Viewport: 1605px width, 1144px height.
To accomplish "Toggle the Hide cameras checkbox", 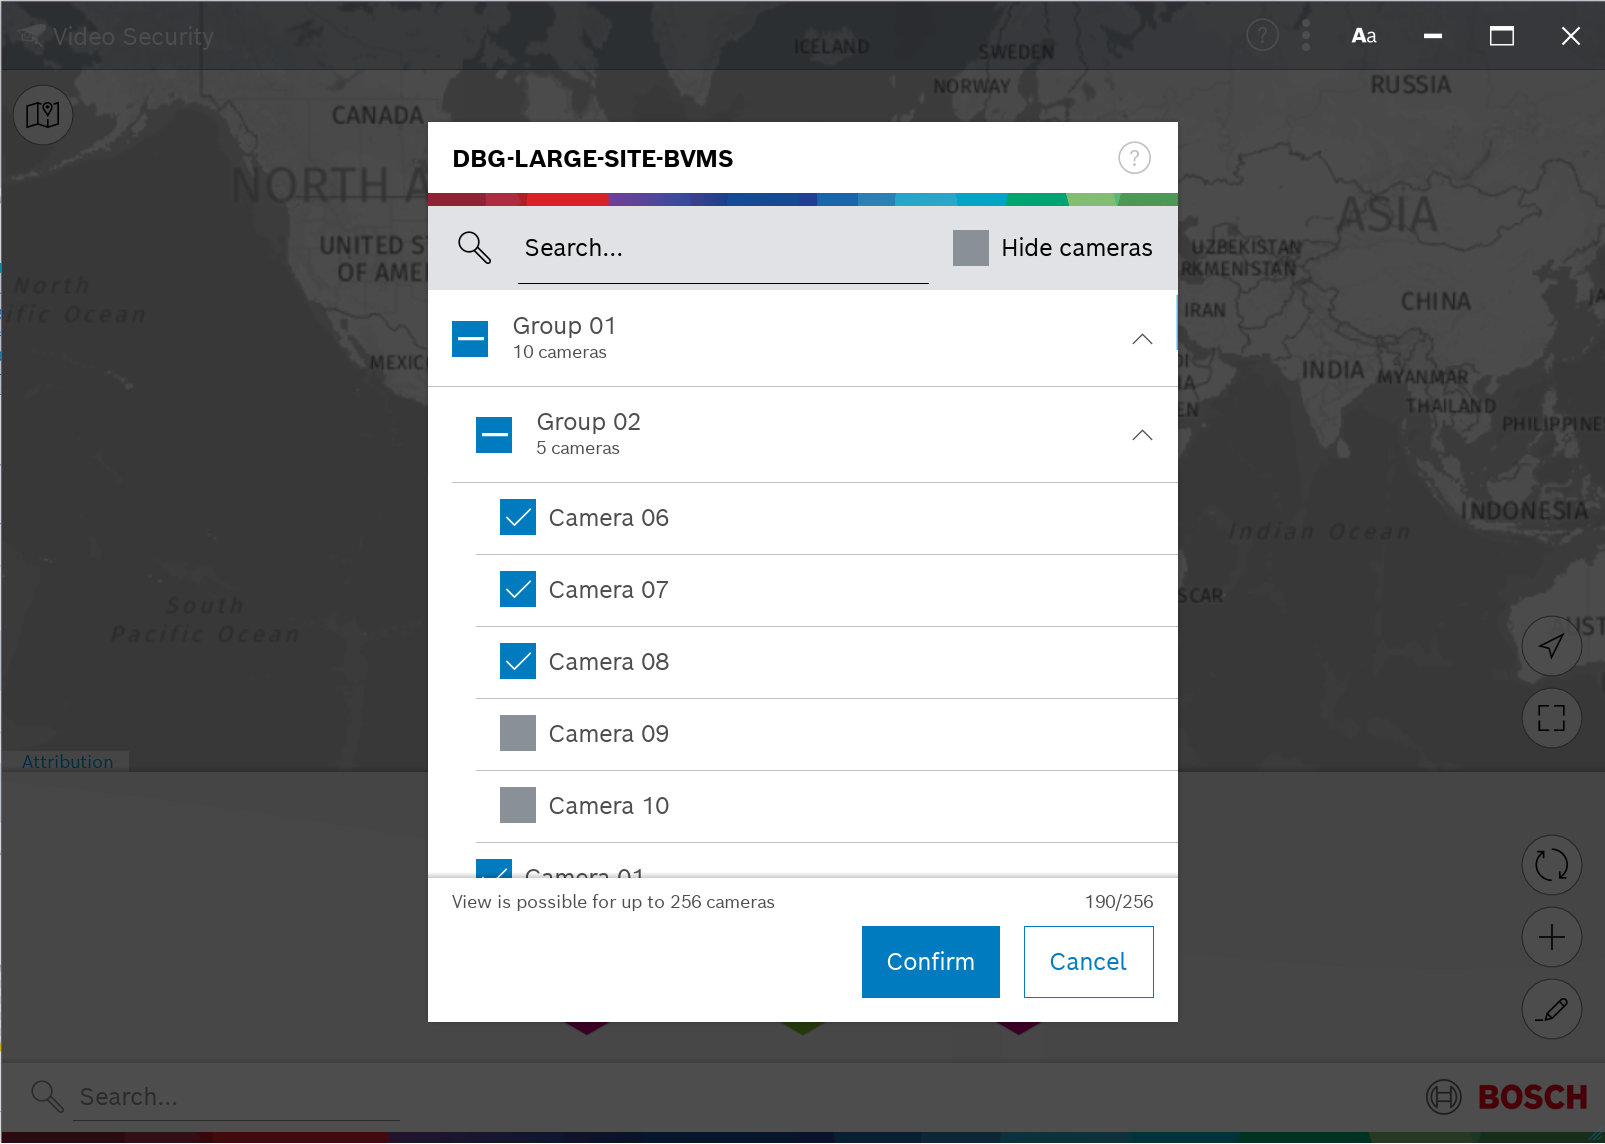I will [970, 248].
